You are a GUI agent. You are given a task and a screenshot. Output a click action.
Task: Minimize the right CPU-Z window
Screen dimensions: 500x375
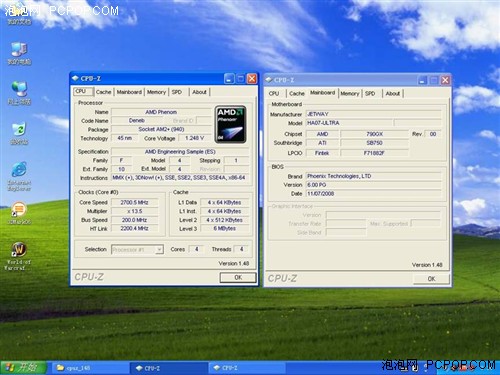click(x=422, y=80)
